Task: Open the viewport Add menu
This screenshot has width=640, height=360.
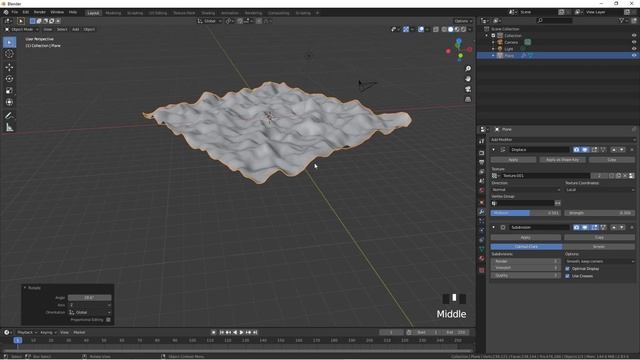Action: 76,29
